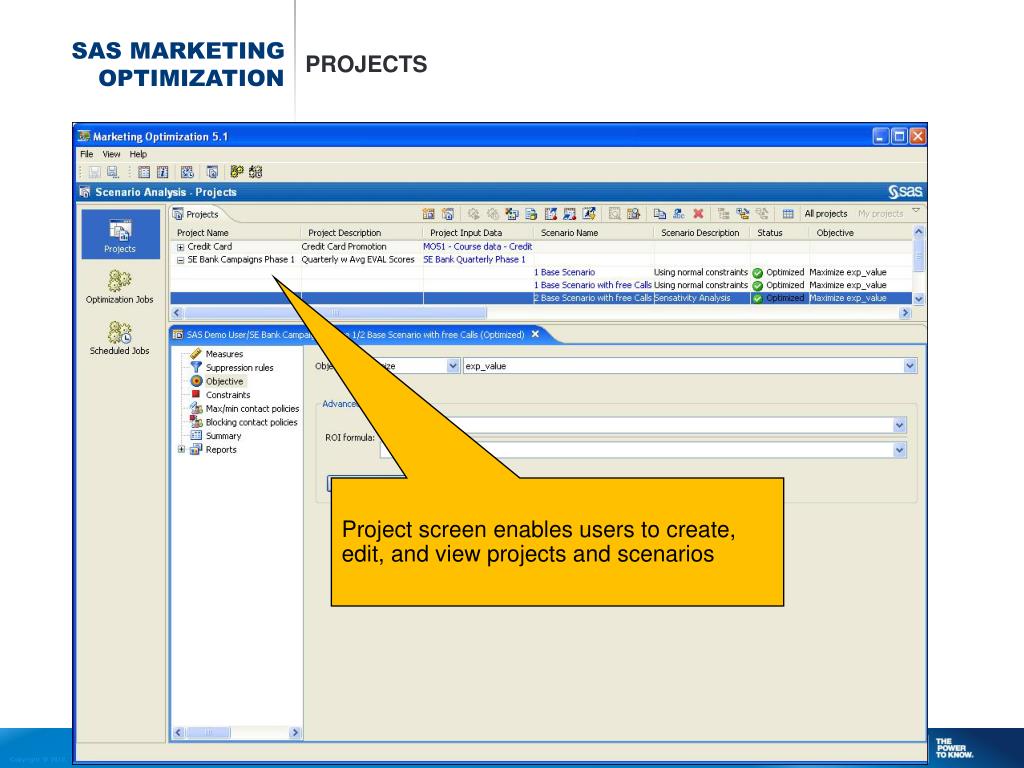Open the View menu

[111, 154]
